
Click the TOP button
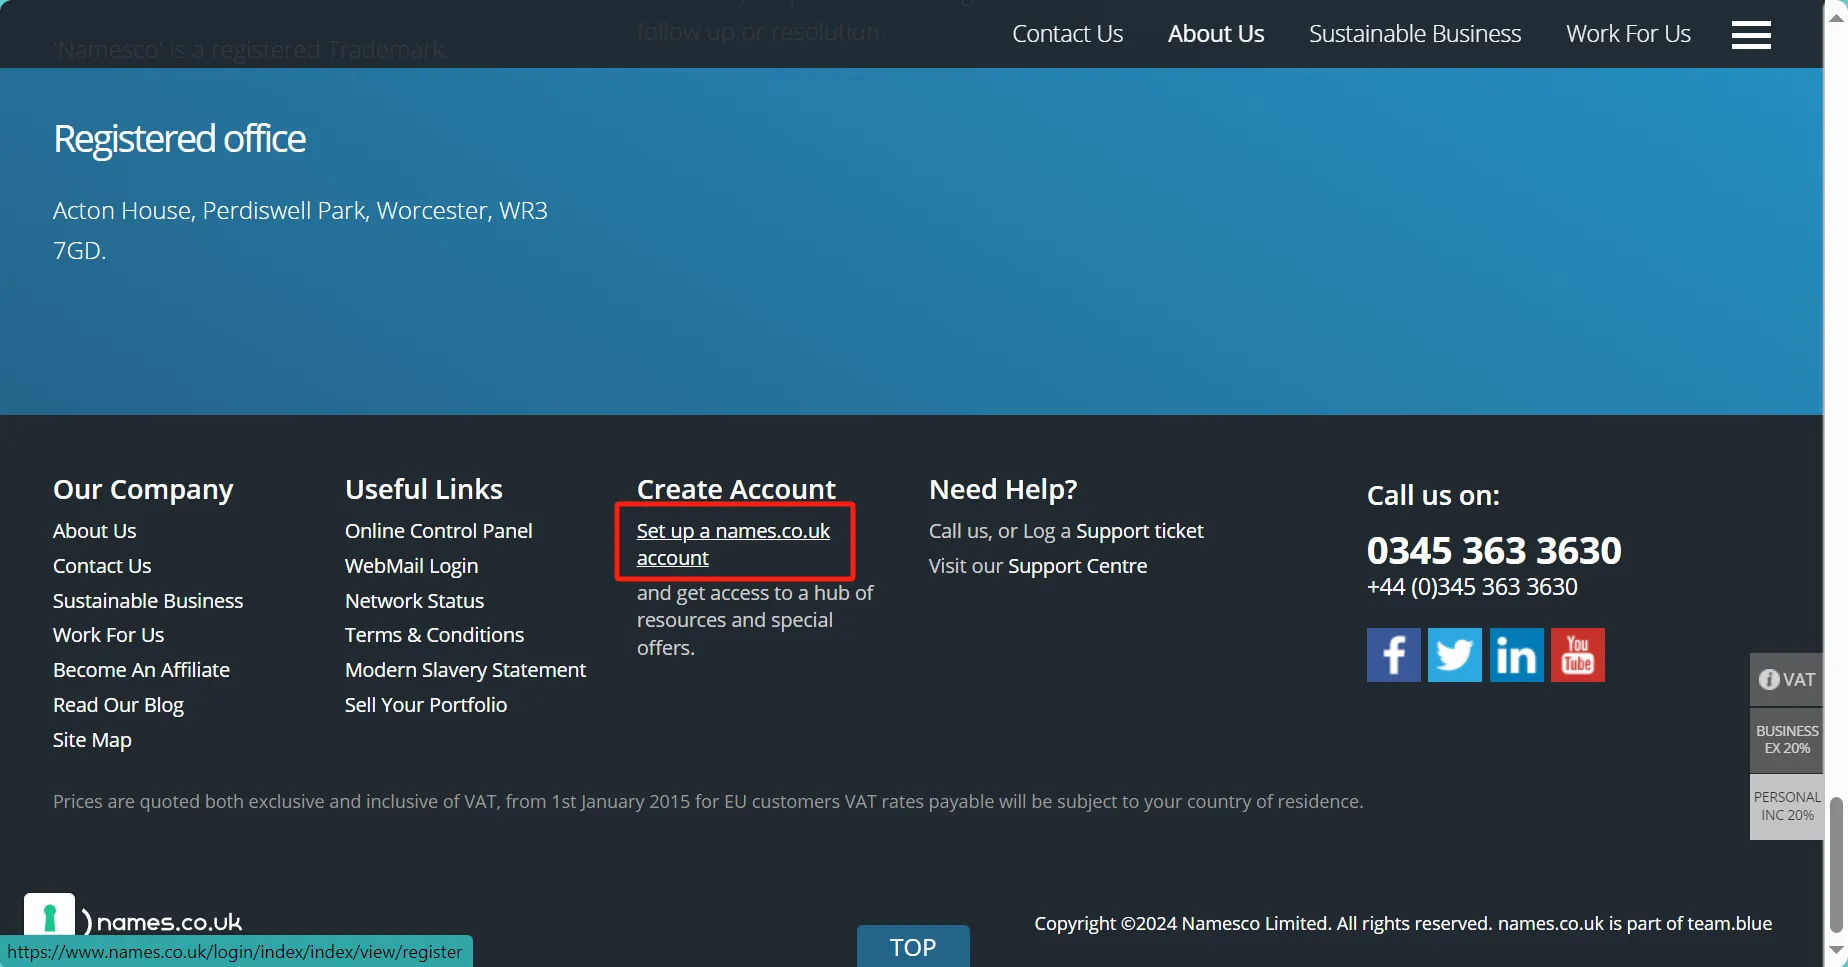[x=913, y=946]
